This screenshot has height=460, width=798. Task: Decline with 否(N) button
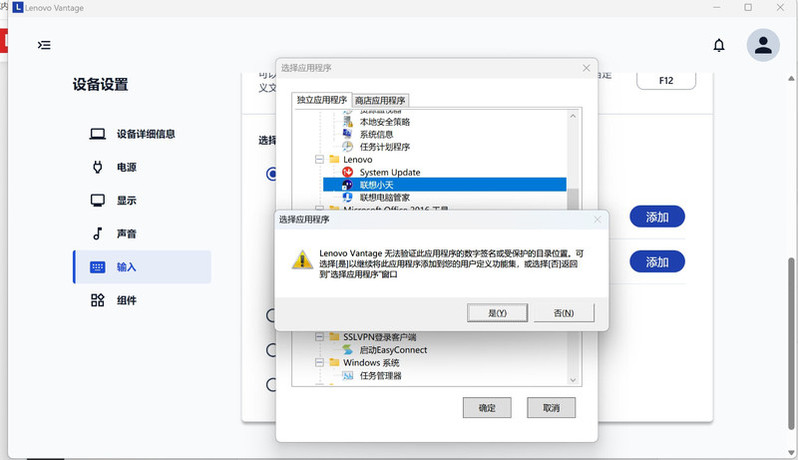coord(564,313)
